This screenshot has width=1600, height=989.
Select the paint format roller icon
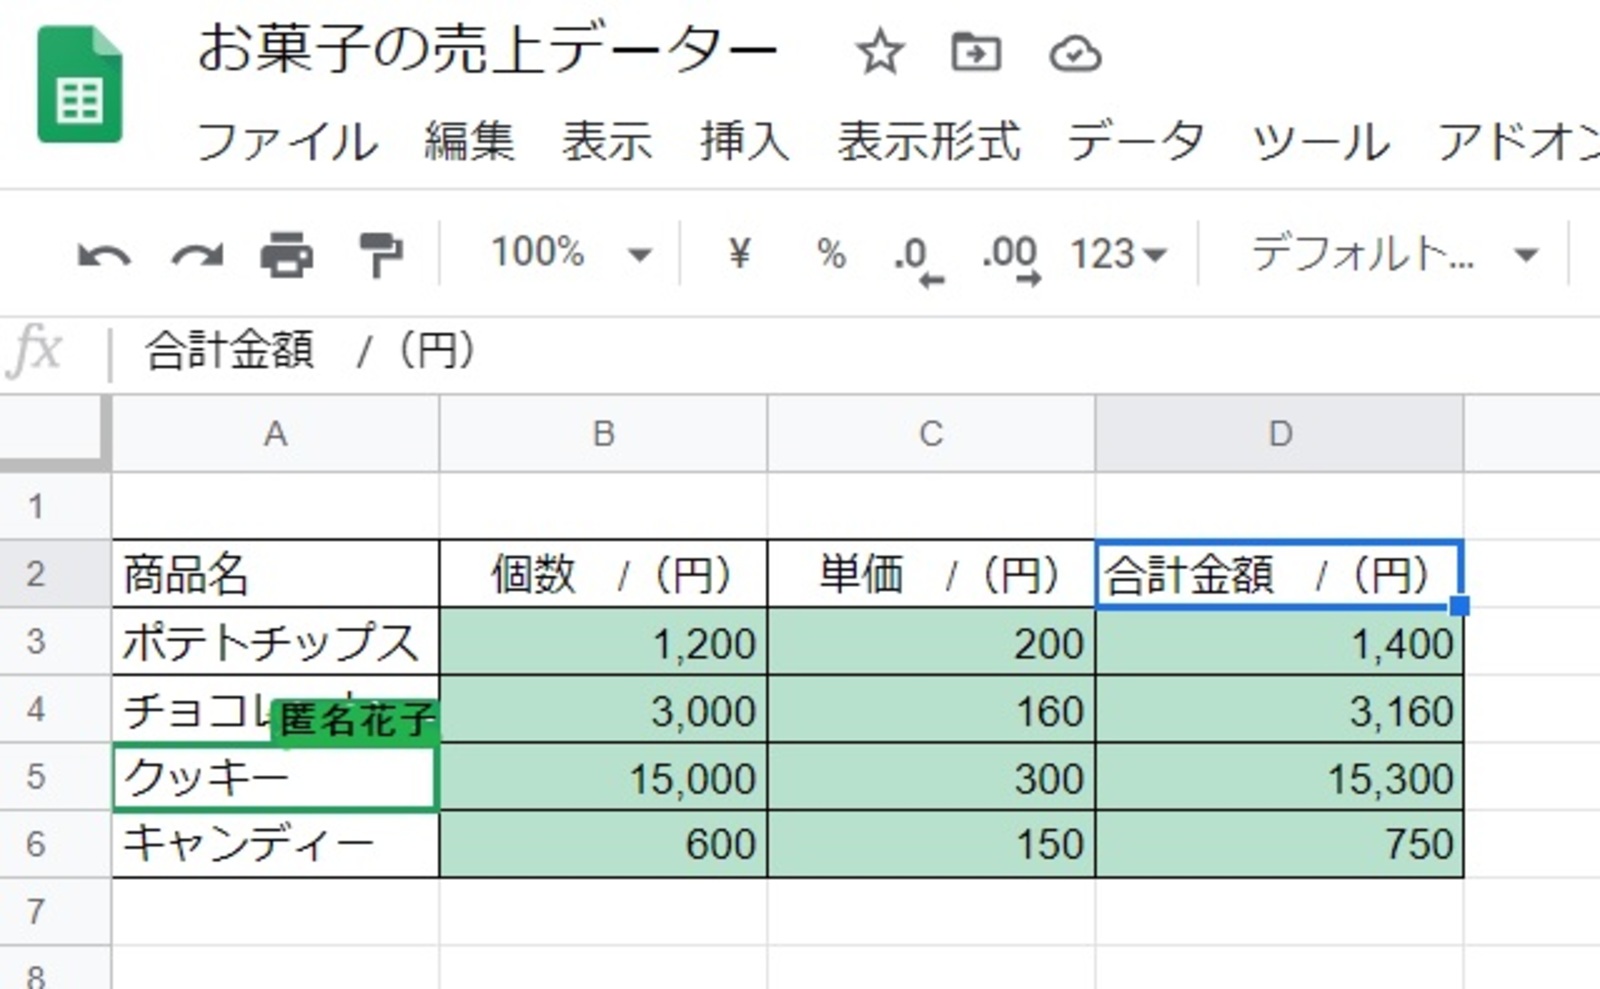click(380, 254)
